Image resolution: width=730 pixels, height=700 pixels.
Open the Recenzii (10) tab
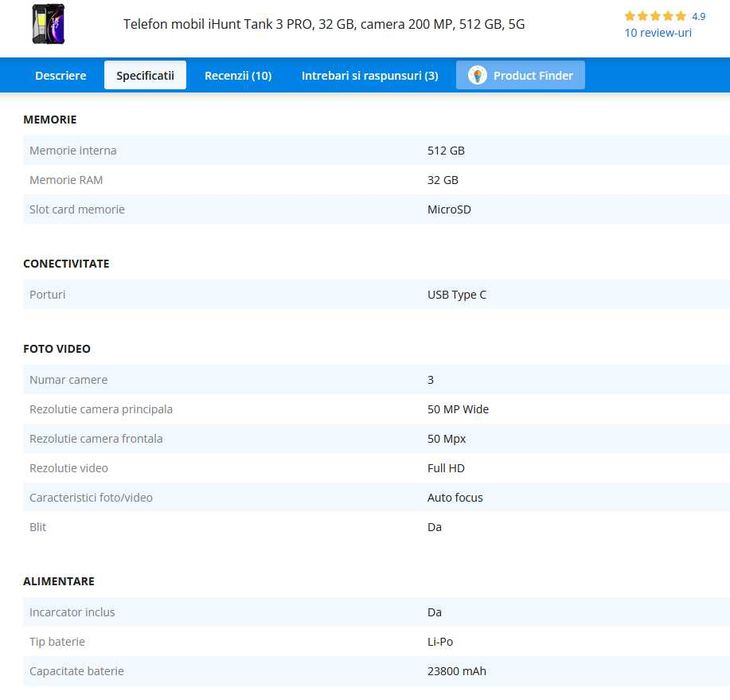238,75
